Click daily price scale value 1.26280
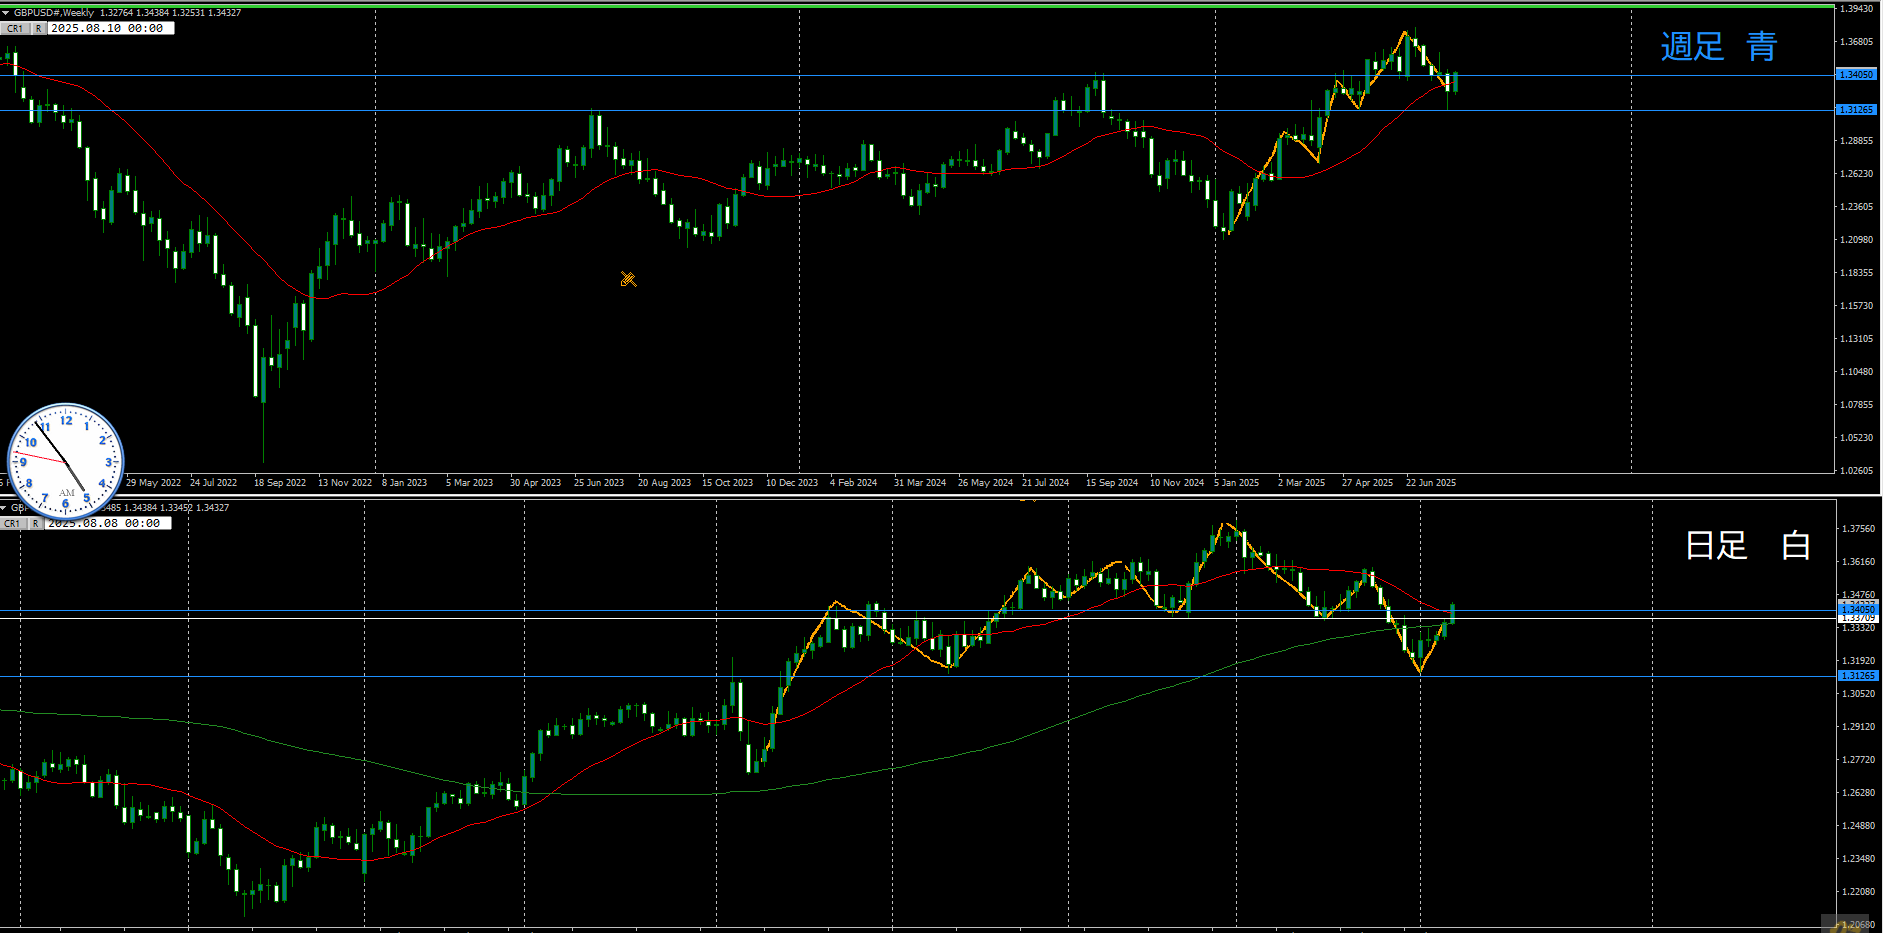The height and width of the screenshot is (933, 1883). (x=1858, y=793)
